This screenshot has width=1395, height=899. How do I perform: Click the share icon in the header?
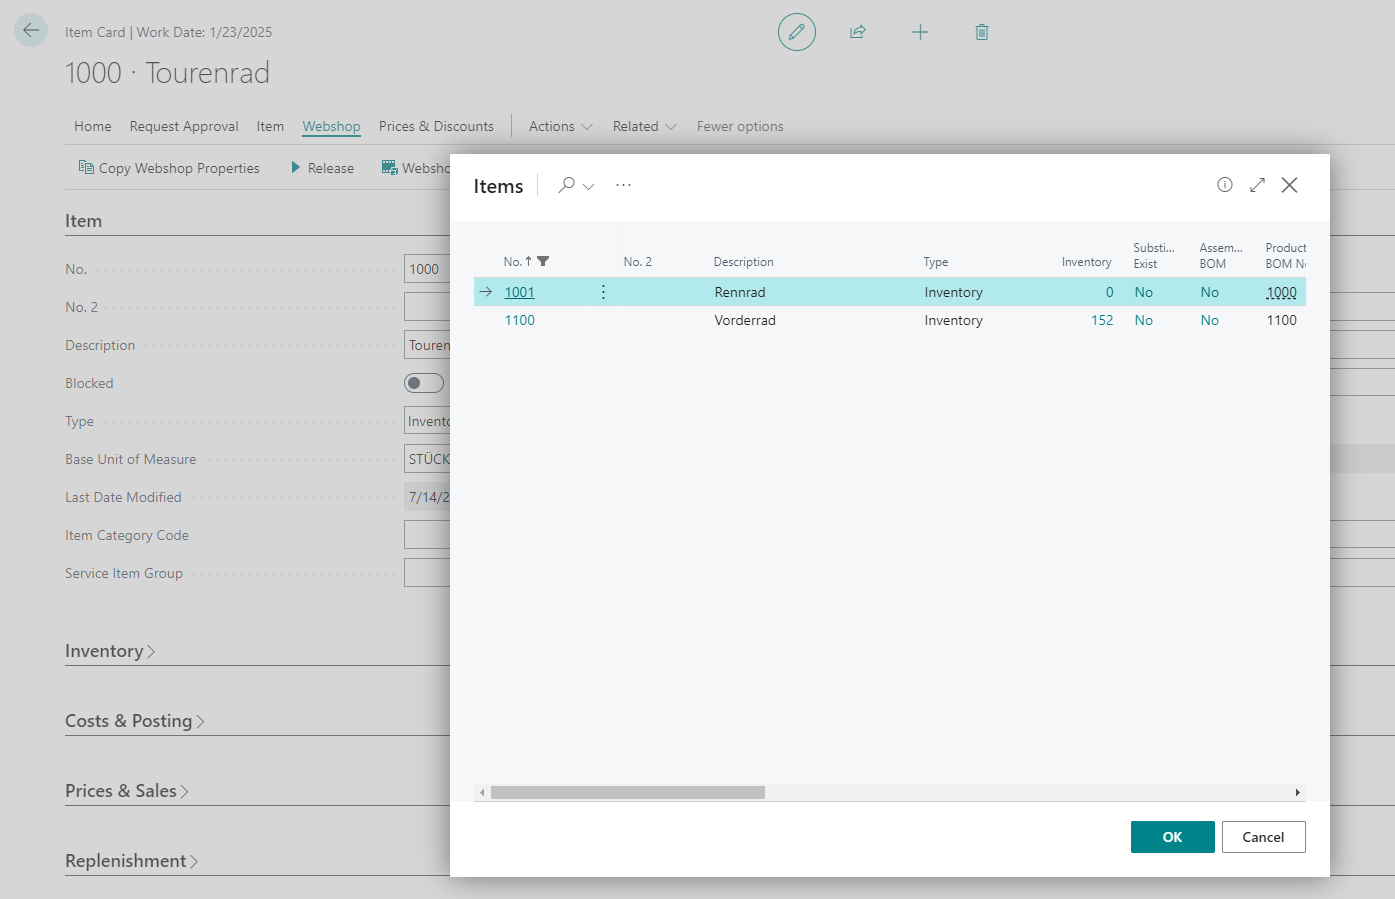tap(858, 32)
